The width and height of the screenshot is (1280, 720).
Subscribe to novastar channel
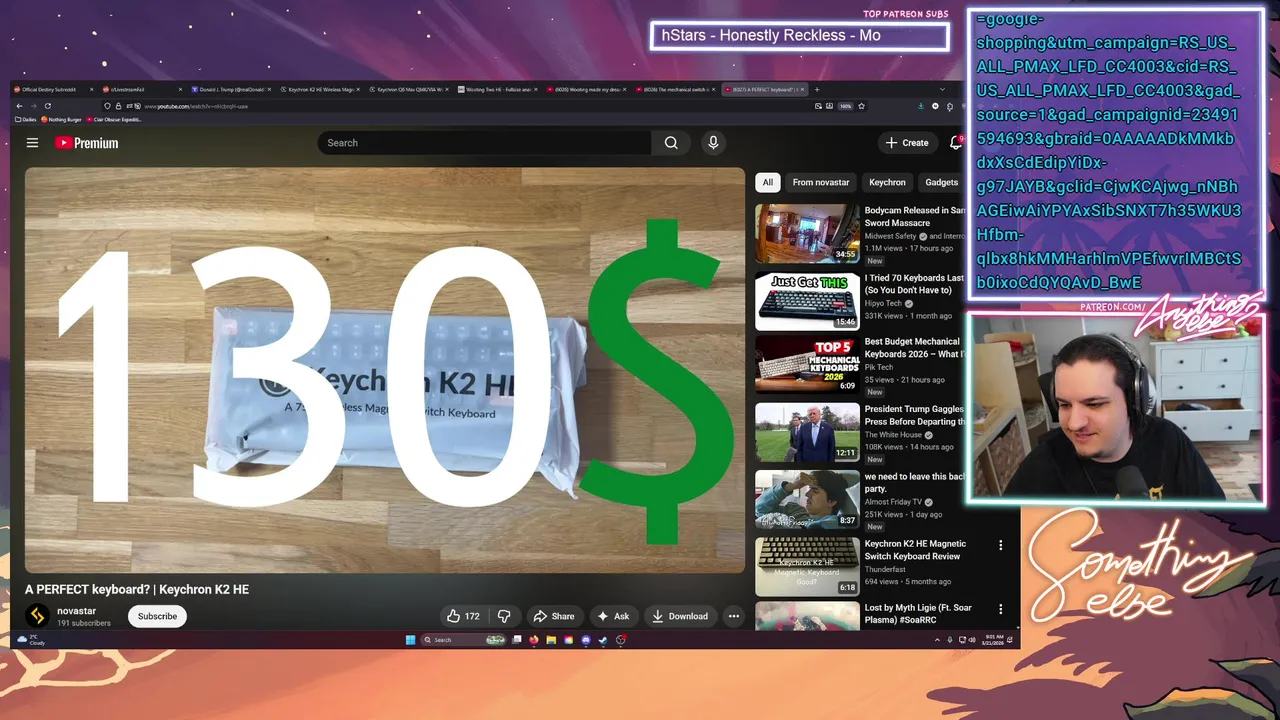(157, 616)
